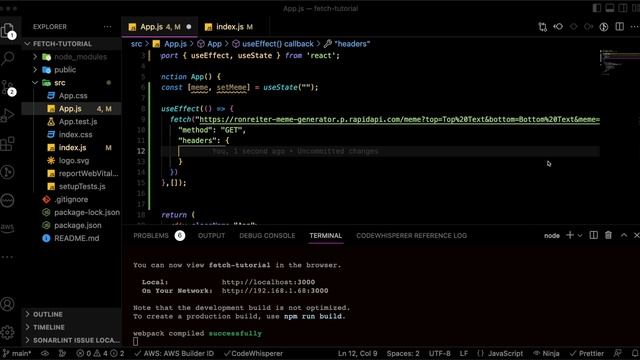Open notifications bell in status bar
Screen dimensions: 640x360
(635, 353)
